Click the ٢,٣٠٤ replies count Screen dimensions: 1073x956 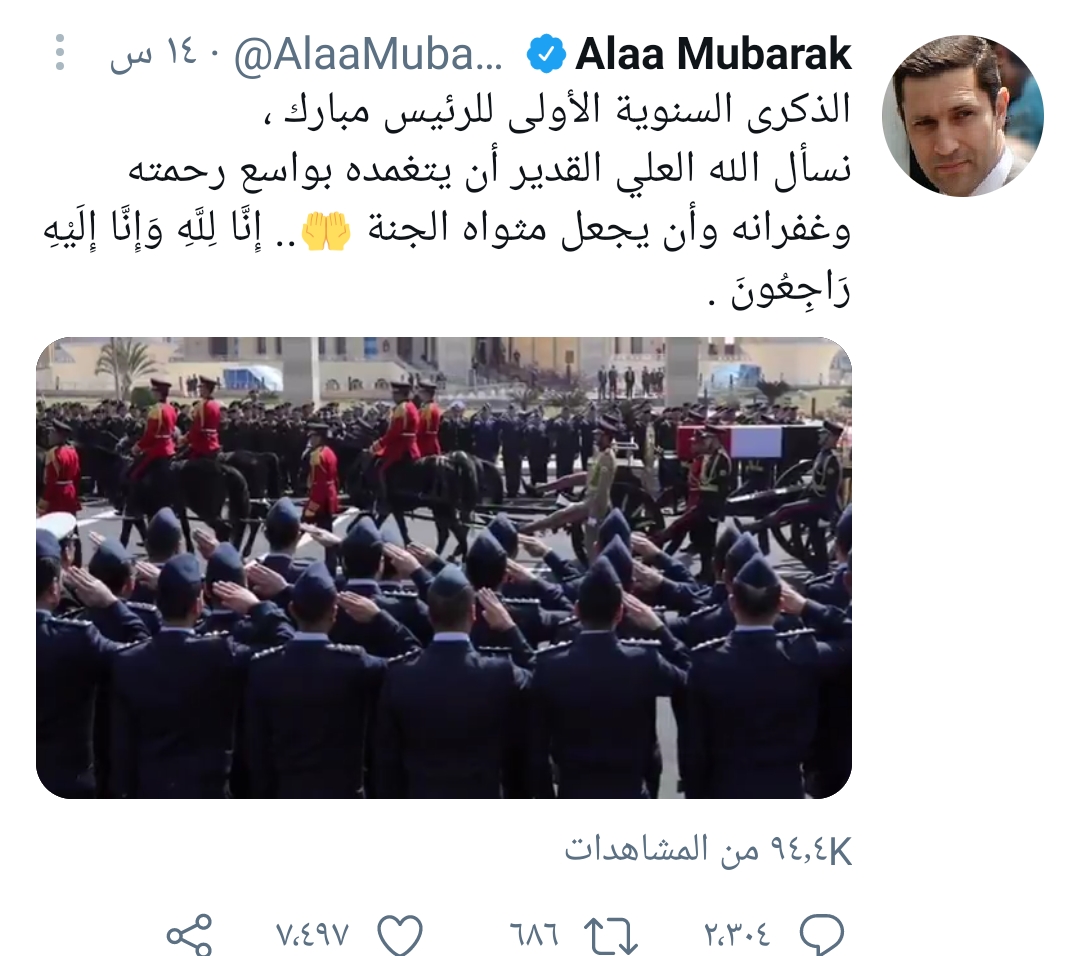pyautogui.click(x=736, y=934)
